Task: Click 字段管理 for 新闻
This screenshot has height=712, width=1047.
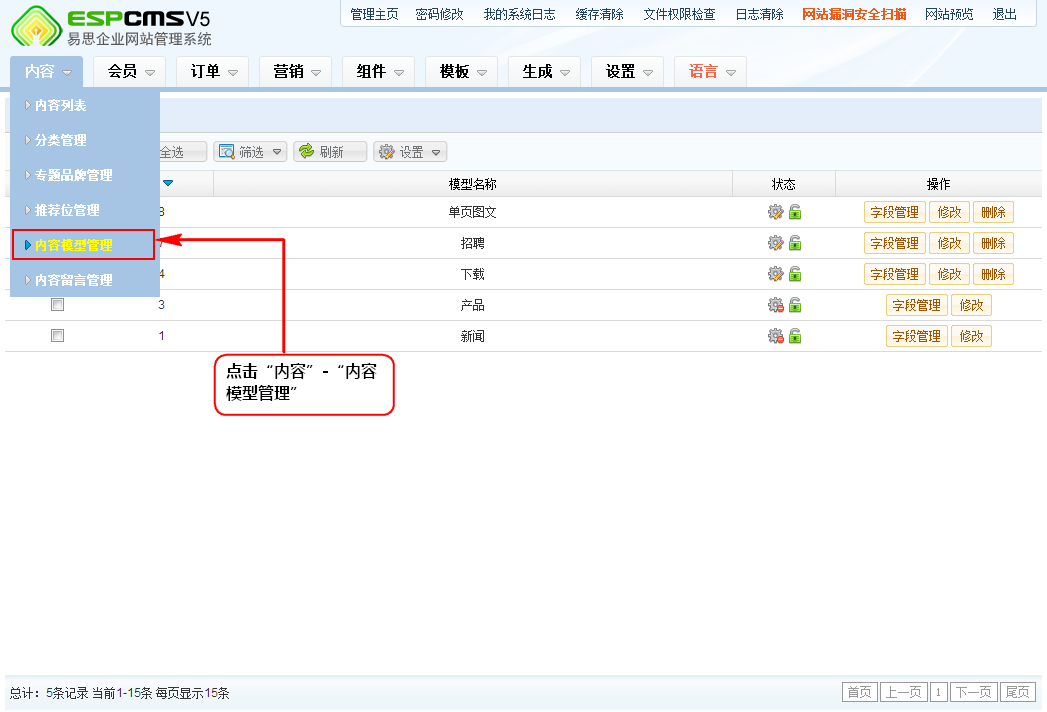Action: pos(917,336)
